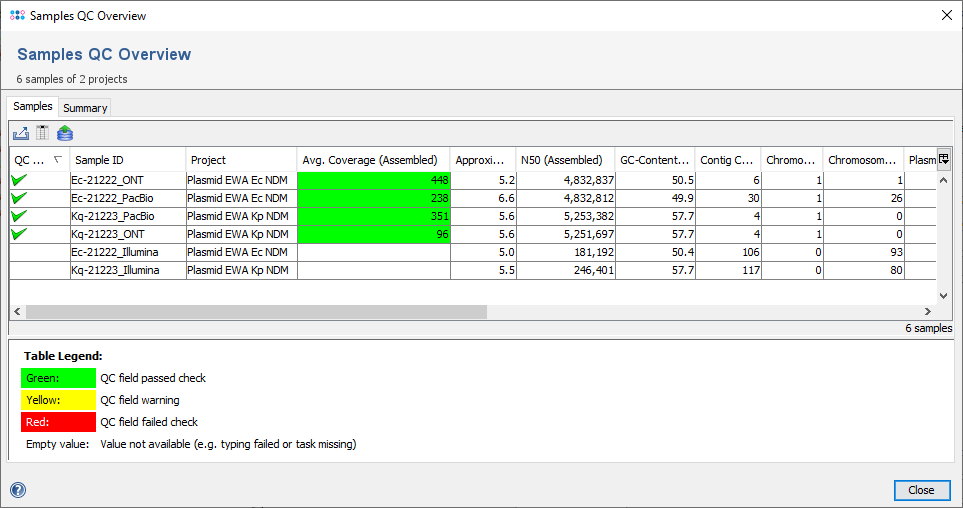Click the database upload icon with green arrow
The height and width of the screenshot is (508, 963).
click(65, 133)
